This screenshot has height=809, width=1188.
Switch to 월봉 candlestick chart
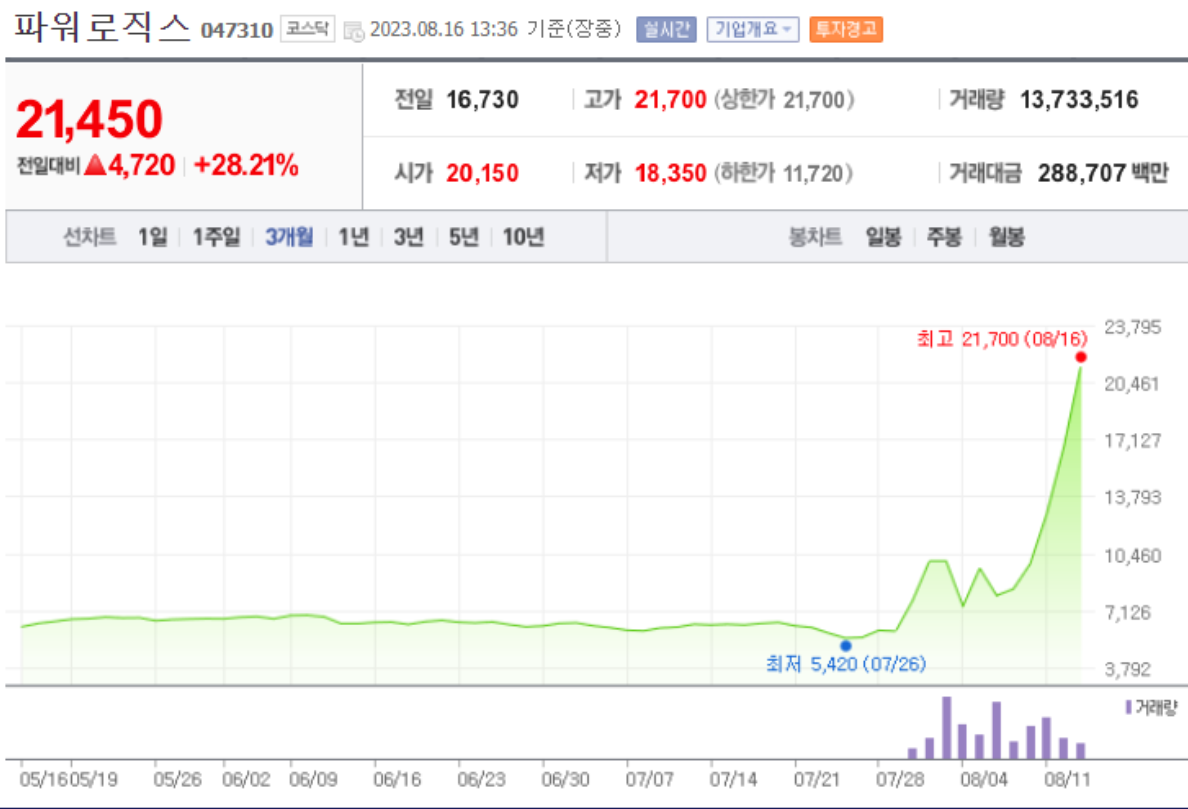coord(1006,237)
